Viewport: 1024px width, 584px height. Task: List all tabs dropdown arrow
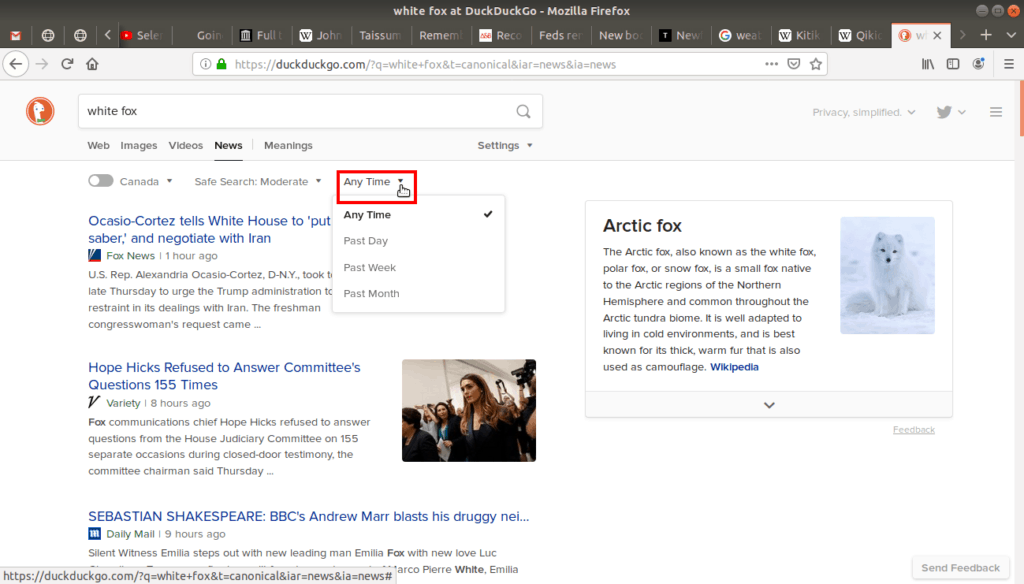tap(1011, 35)
